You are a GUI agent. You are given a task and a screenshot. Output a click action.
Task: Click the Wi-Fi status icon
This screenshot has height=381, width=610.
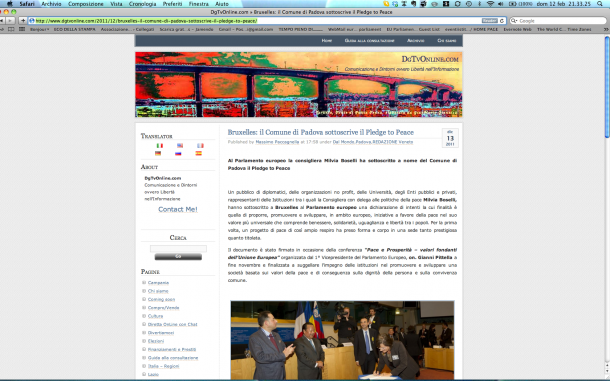point(490,4)
